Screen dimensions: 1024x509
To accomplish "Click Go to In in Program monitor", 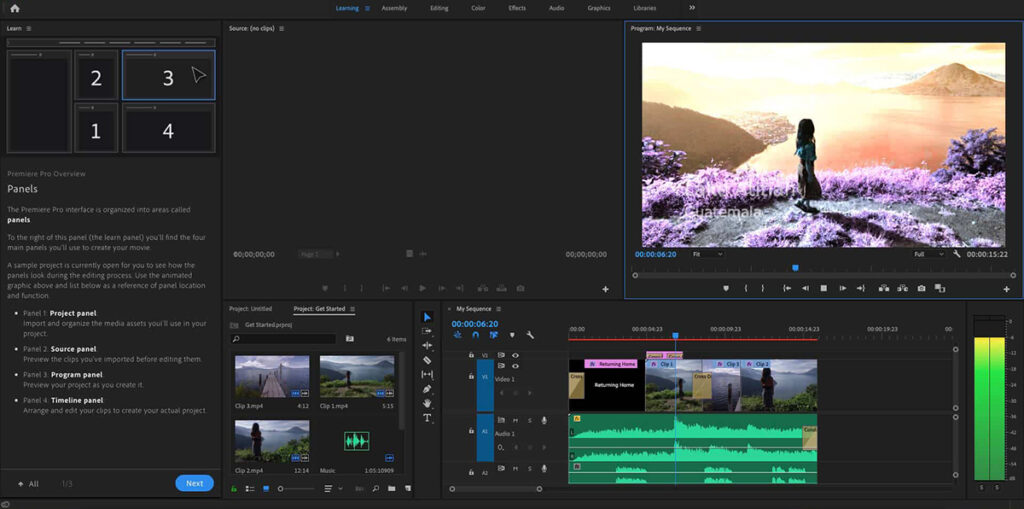I will click(787, 288).
